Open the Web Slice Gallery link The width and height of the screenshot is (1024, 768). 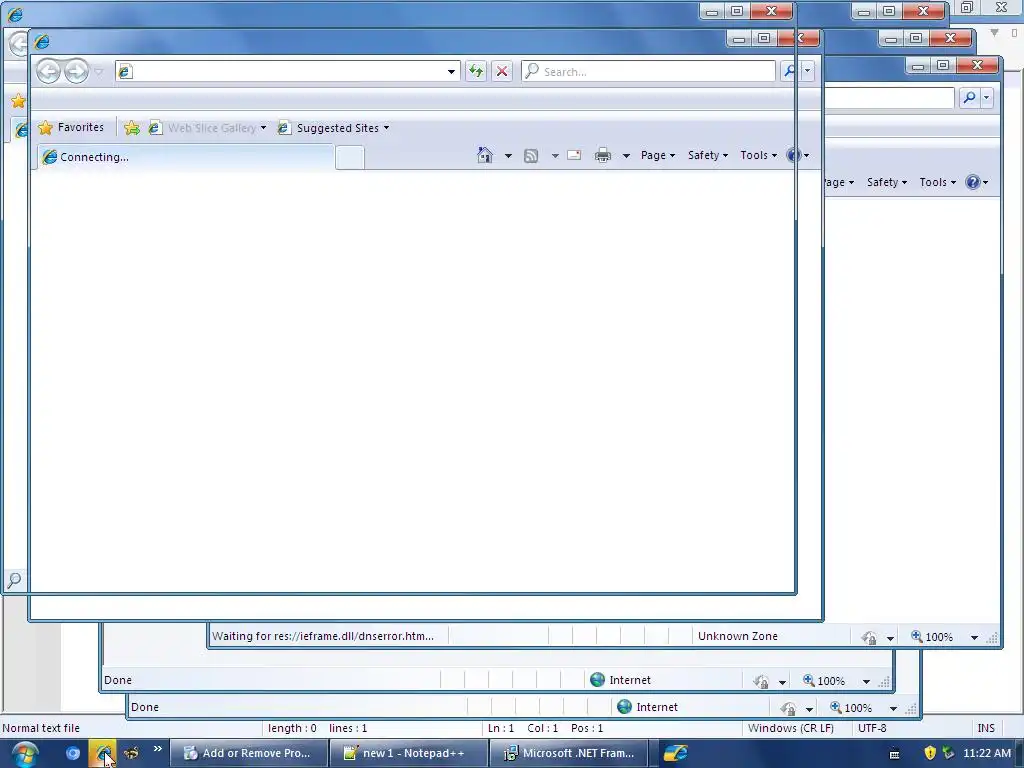[x=207, y=128]
